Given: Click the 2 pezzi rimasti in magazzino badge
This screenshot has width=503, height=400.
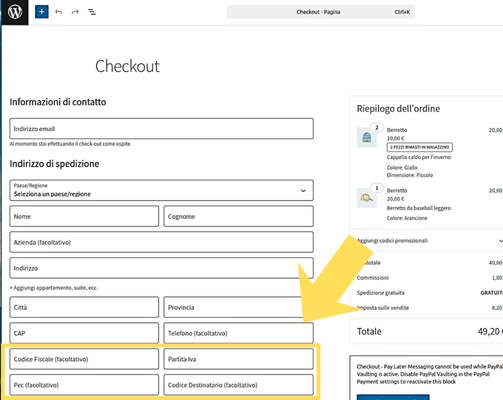Looking at the screenshot, I should tap(420, 147).
